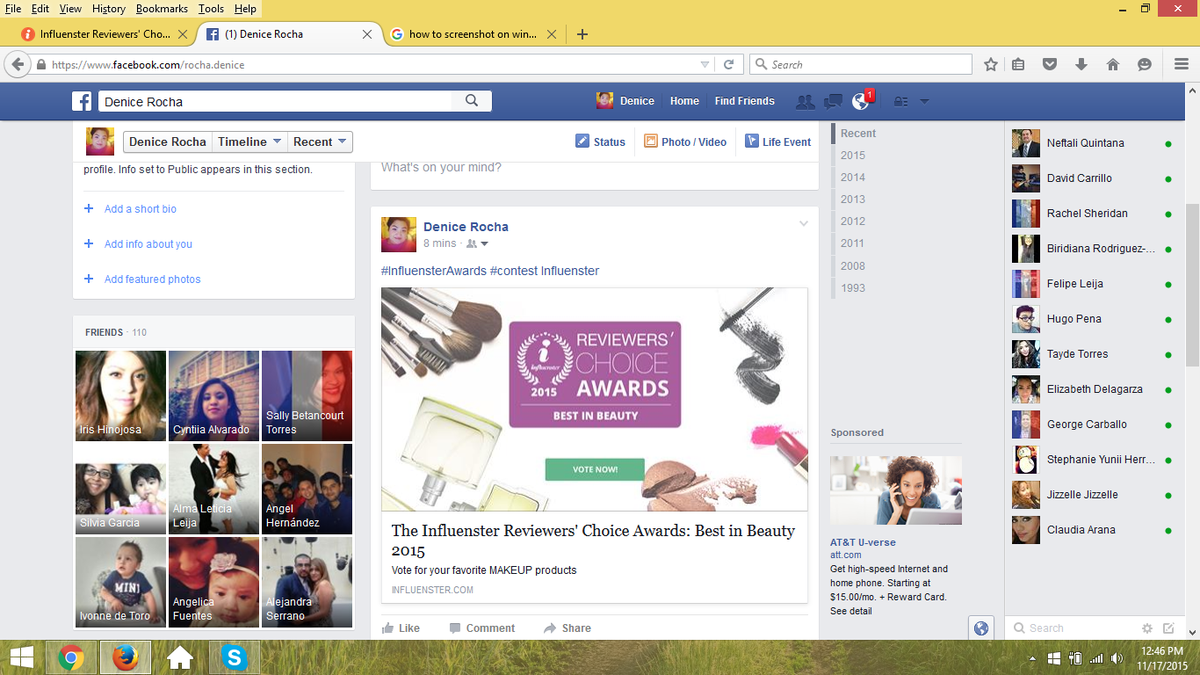The image size is (1200, 675).
Task: Close the Denice Rocha tab
Action: (367, 34)
